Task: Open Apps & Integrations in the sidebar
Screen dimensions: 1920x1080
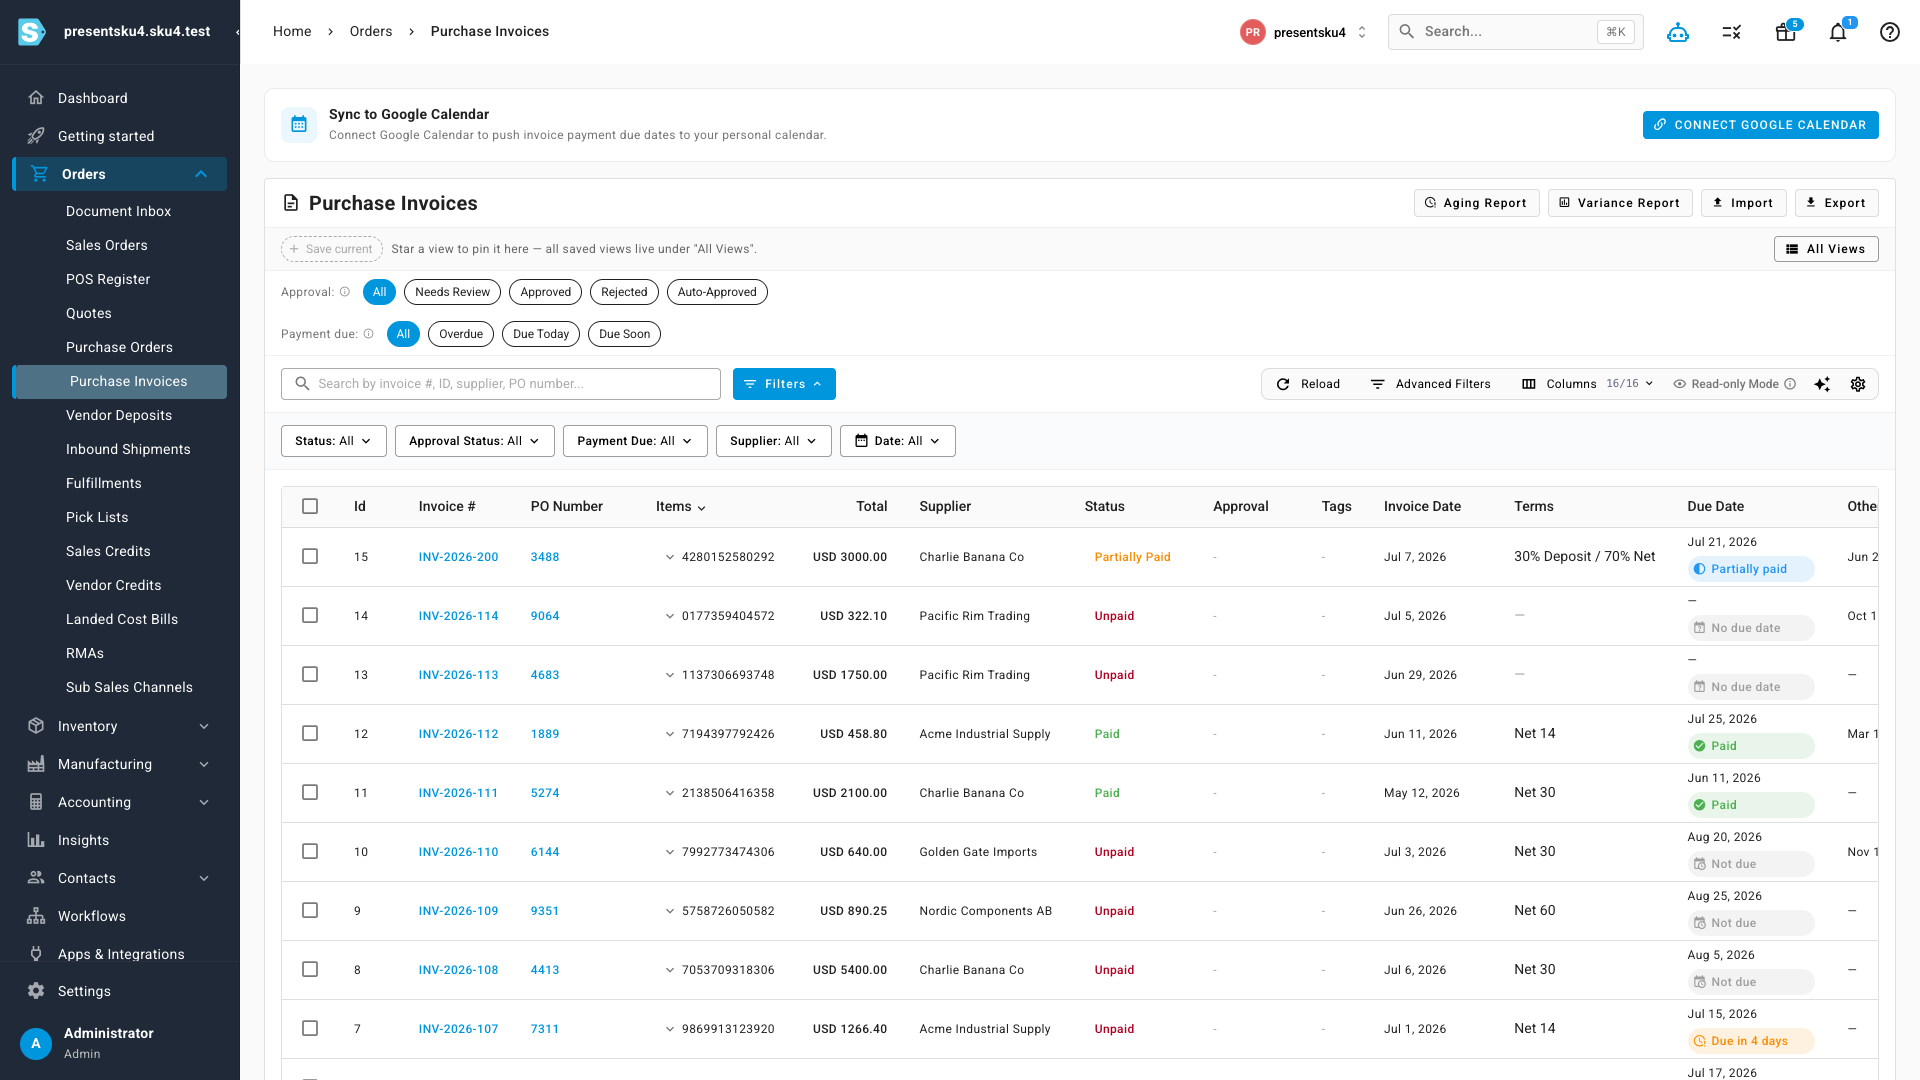Action: 120,954
